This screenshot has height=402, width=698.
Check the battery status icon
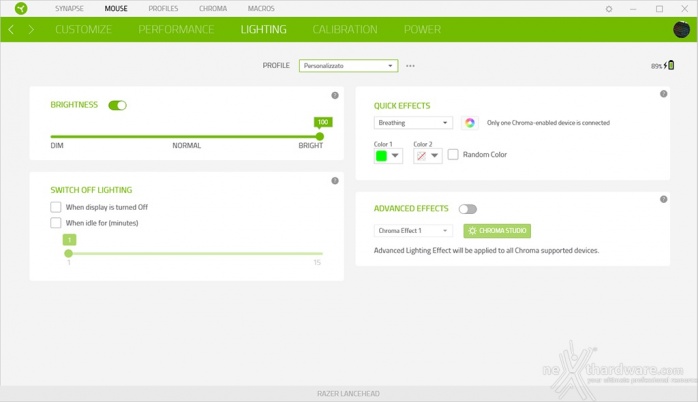[x=669, y=65]
